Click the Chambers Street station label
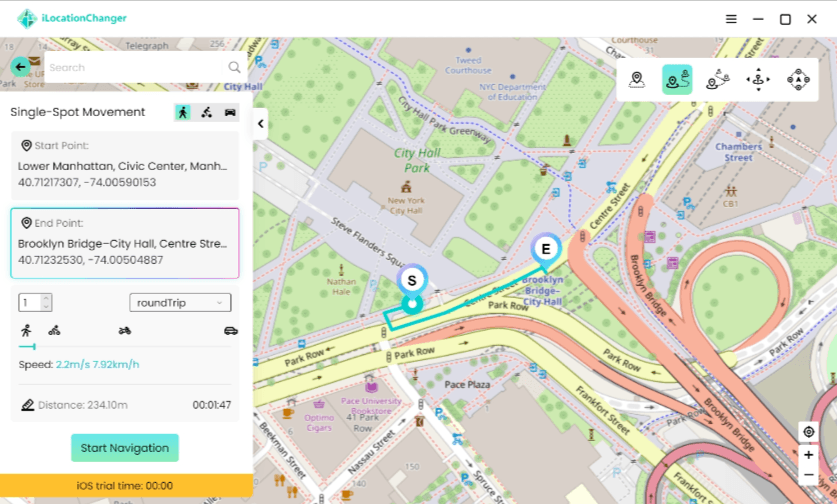Viewport: 837px width, 504px height. click(739, 152)
